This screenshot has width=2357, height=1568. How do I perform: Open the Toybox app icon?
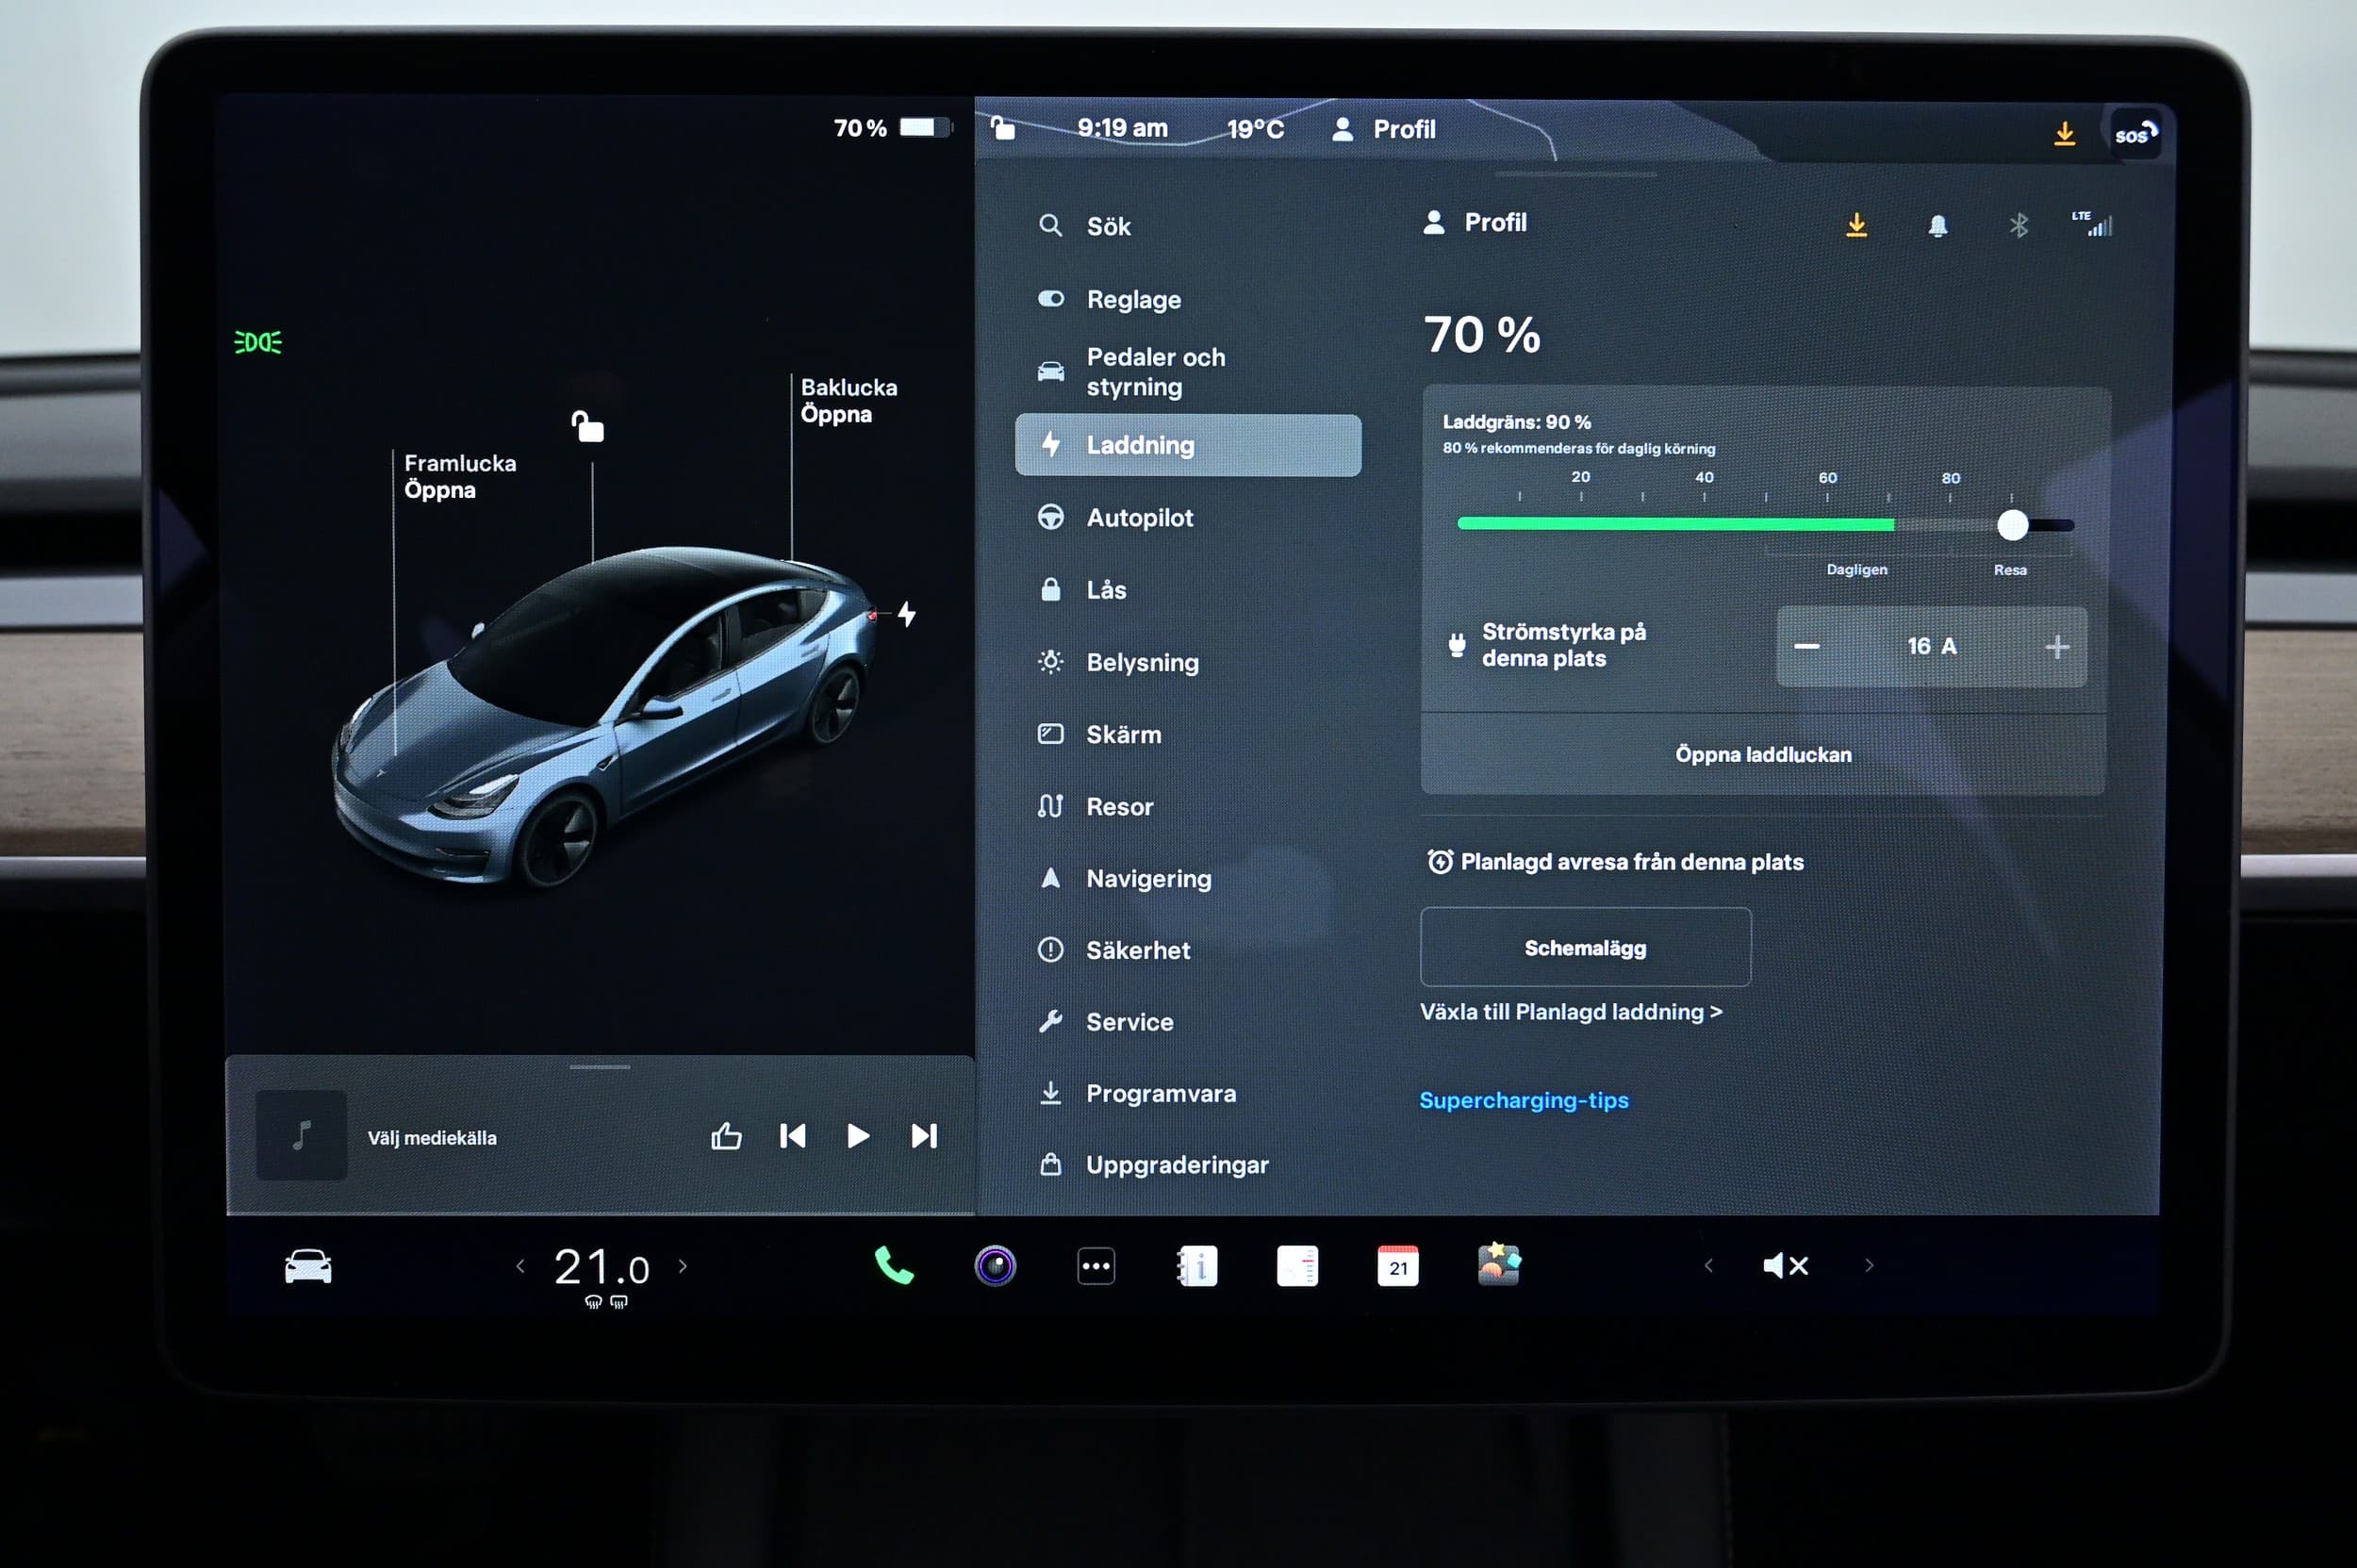(x=1499, y=1264)
